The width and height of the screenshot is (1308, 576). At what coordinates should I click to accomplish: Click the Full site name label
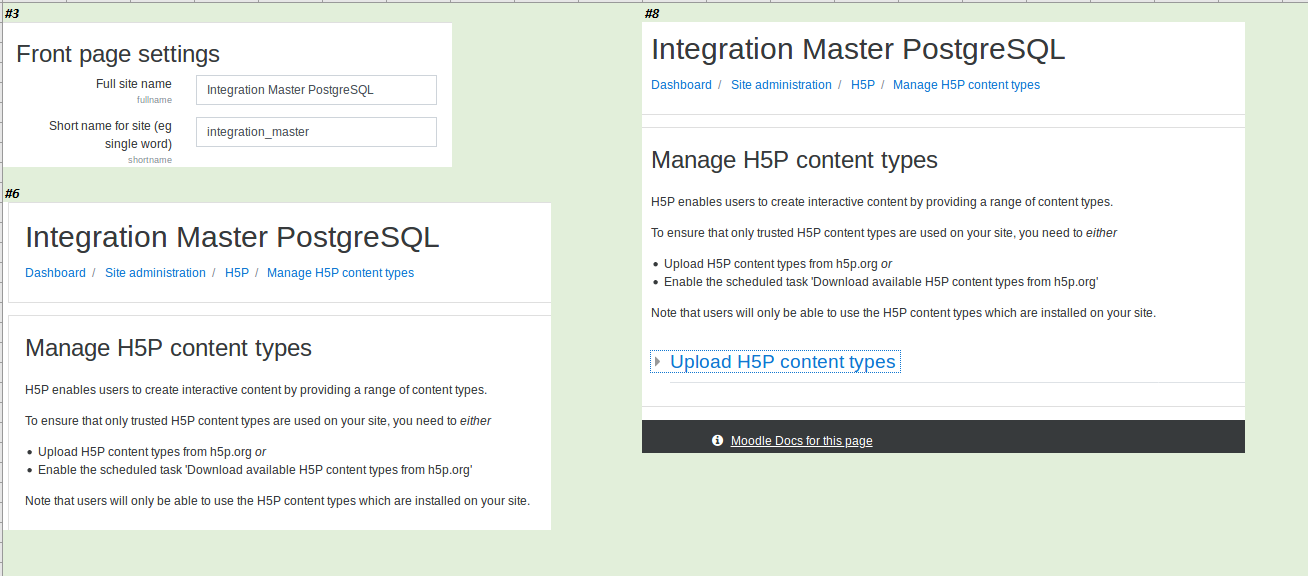(x=134, y=84)
